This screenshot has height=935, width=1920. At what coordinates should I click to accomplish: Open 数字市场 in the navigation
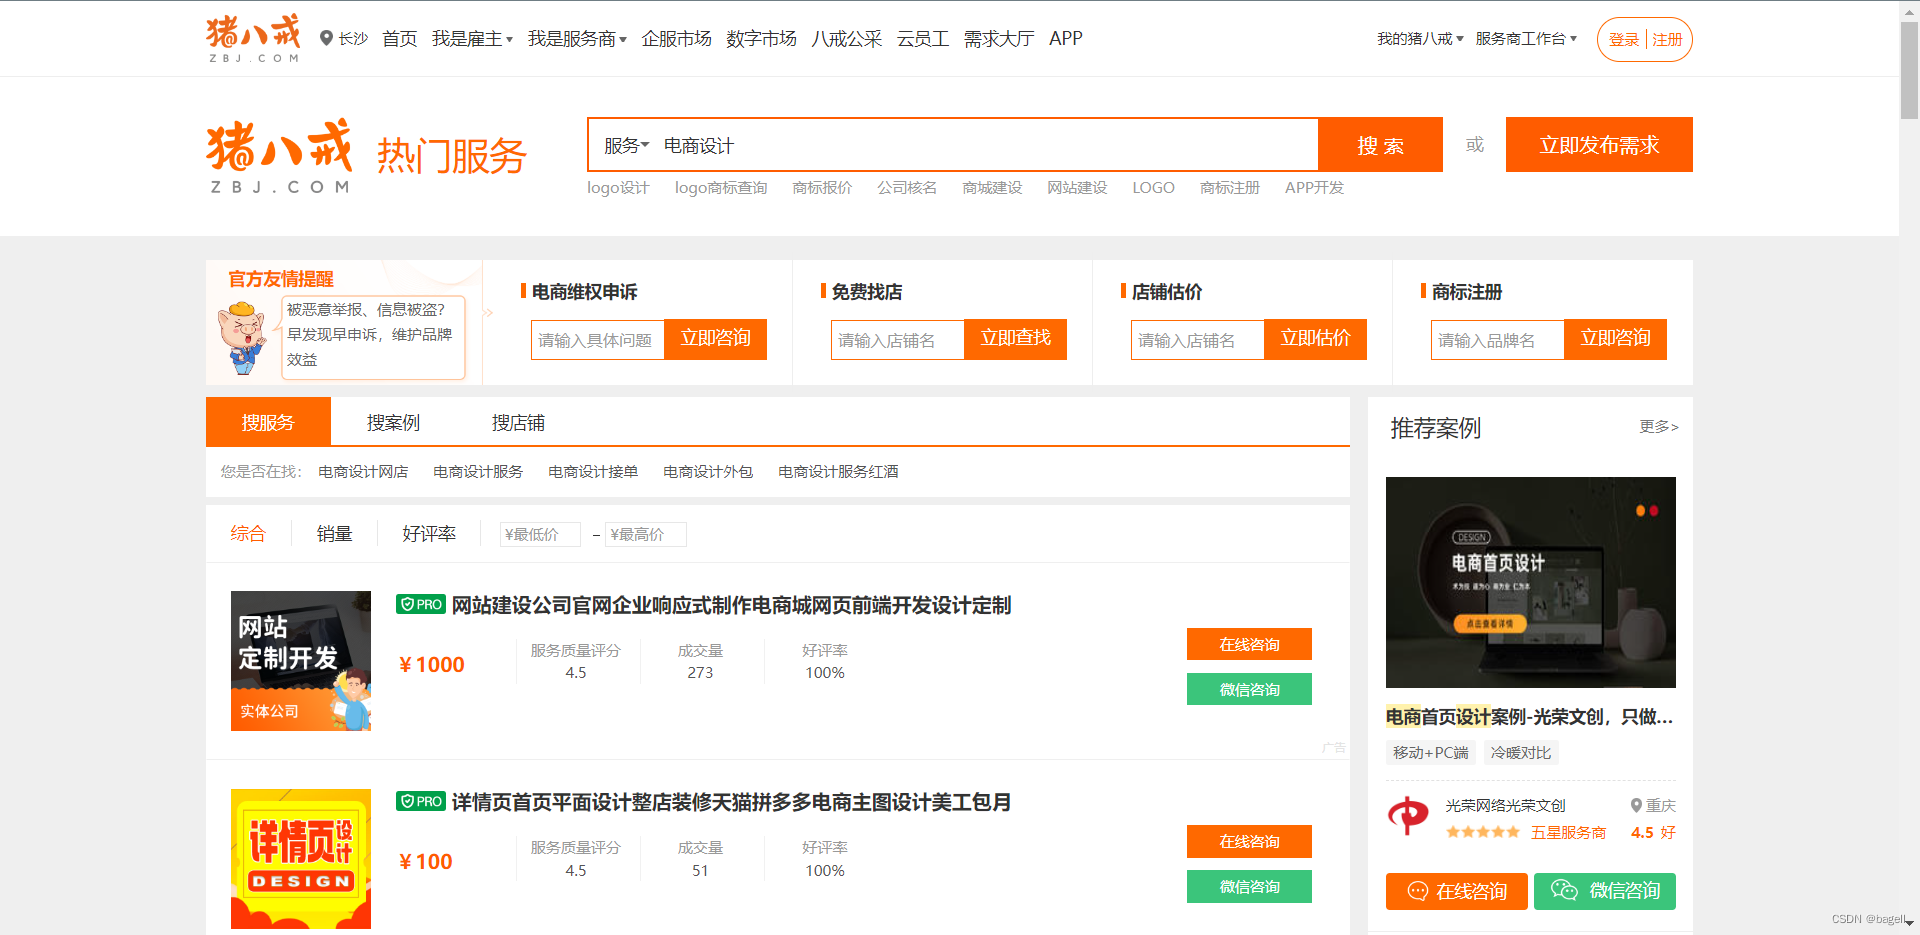[x=761, y=38]
